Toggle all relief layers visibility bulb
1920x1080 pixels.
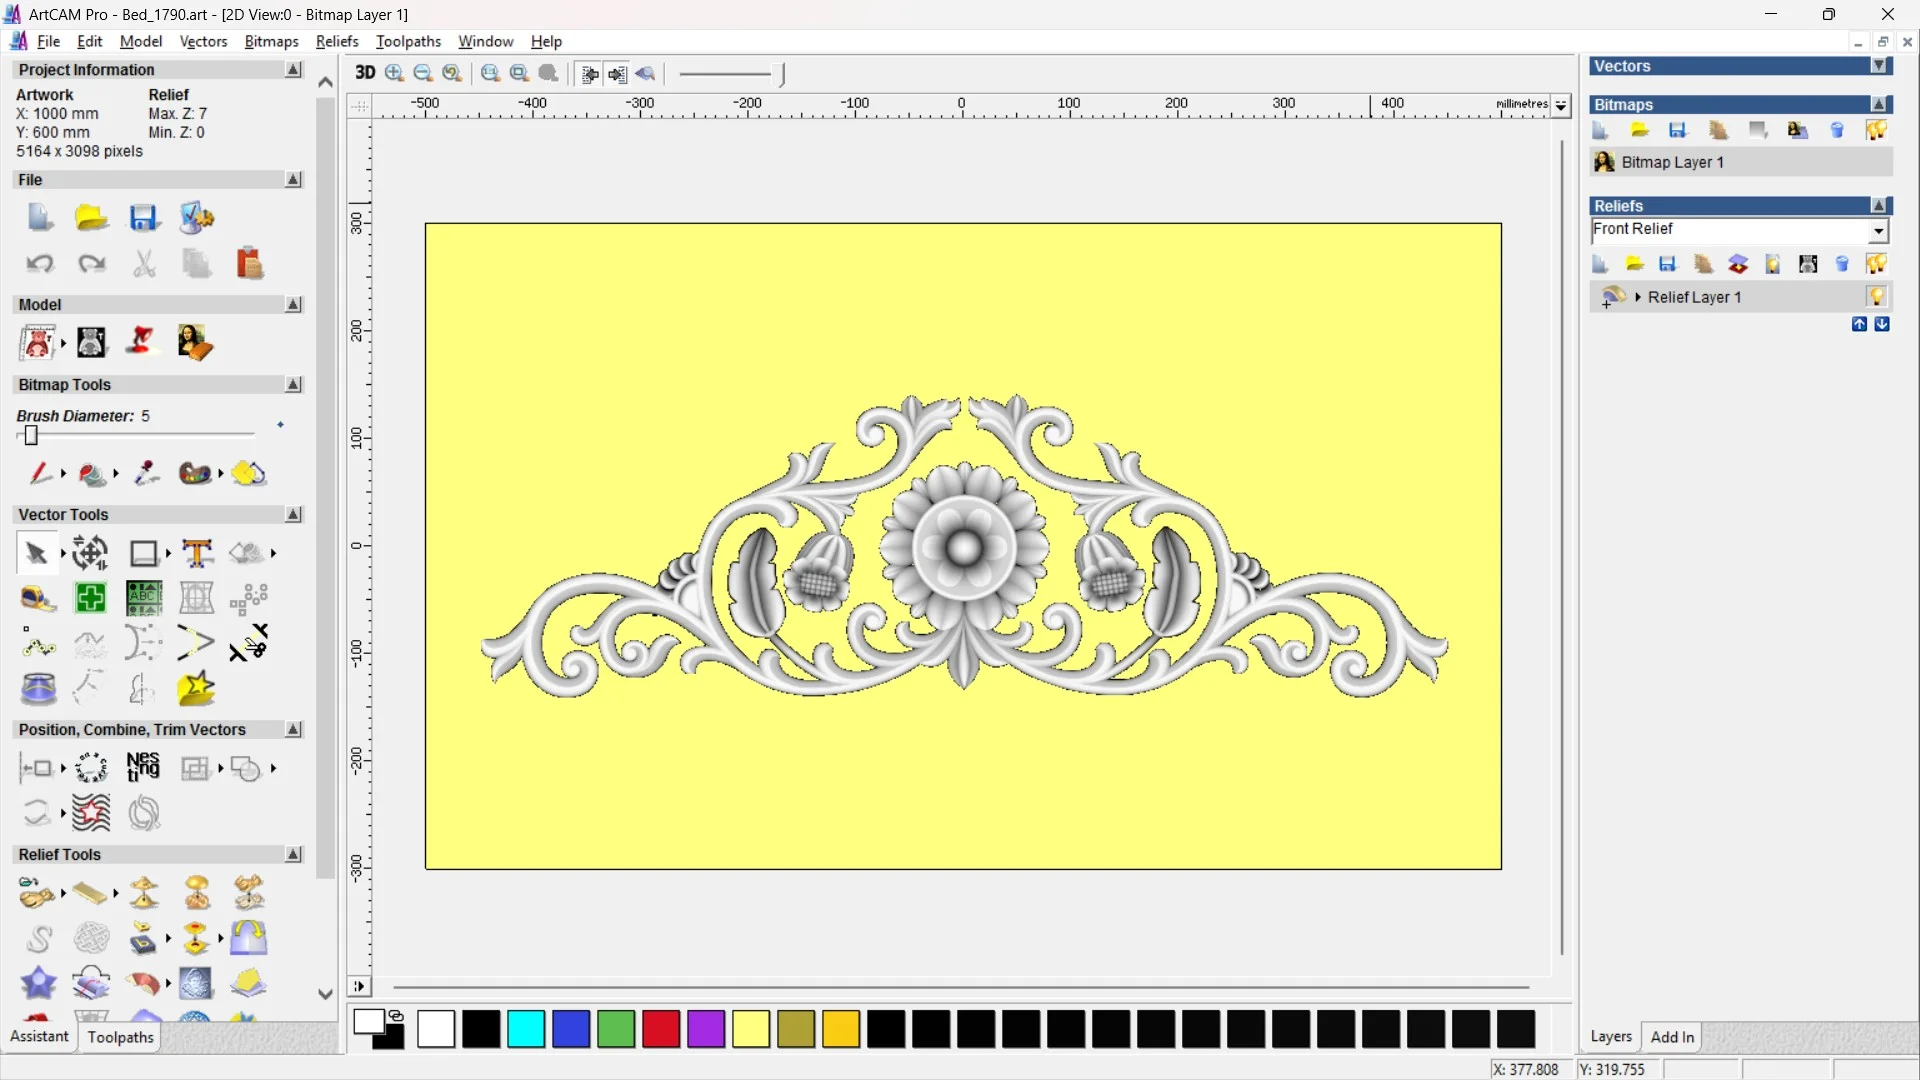click(x=1876, y=264)
